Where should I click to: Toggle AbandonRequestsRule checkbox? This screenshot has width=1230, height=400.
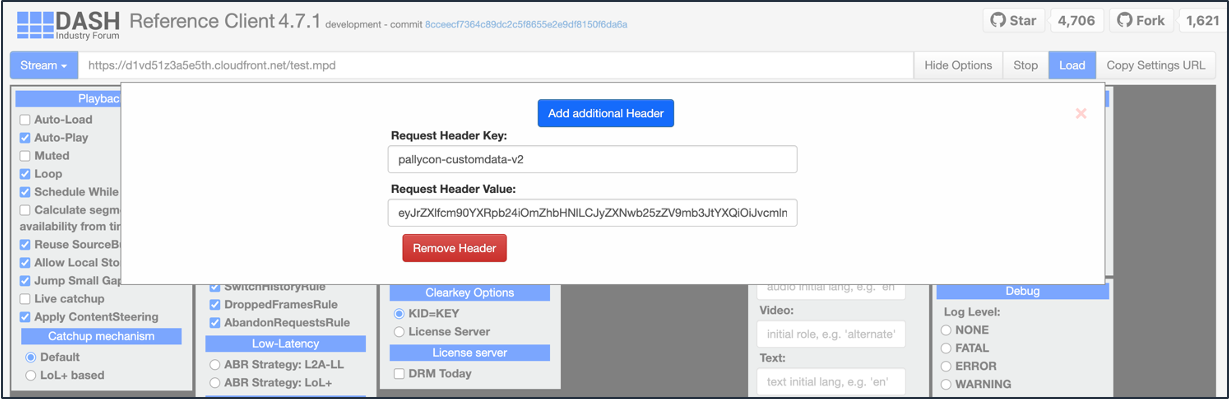[215, 323]
